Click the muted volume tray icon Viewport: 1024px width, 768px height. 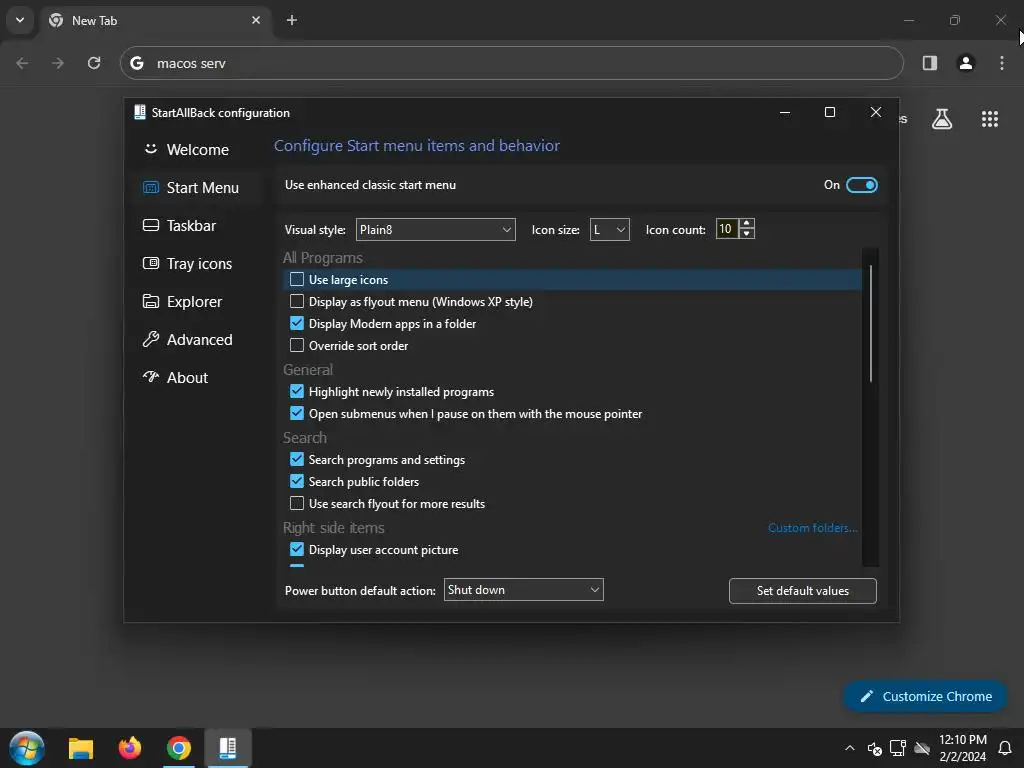874,748
